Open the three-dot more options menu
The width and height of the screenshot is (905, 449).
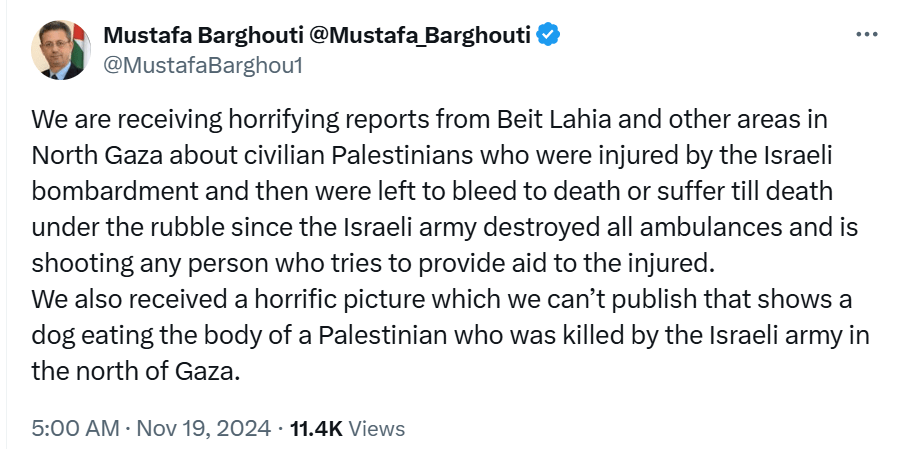(x=867, y=35)
